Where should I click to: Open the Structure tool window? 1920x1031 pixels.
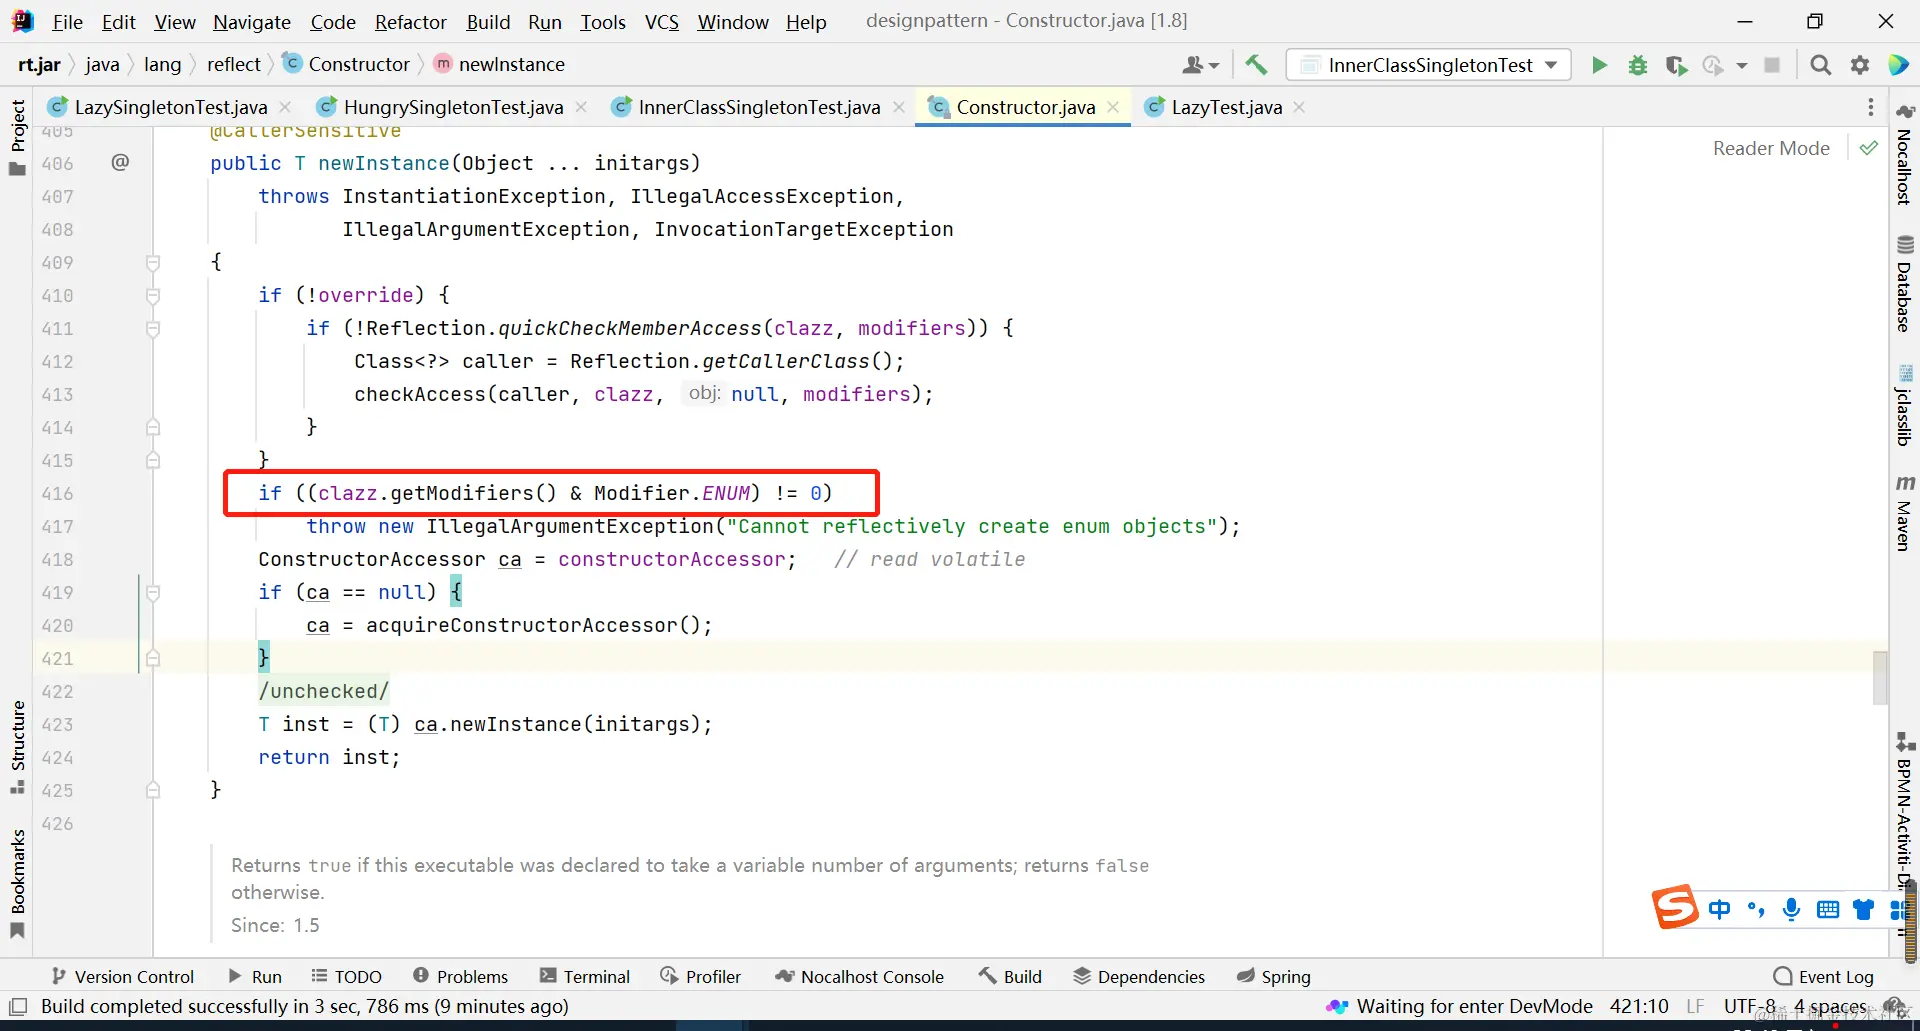click(17, 747)
